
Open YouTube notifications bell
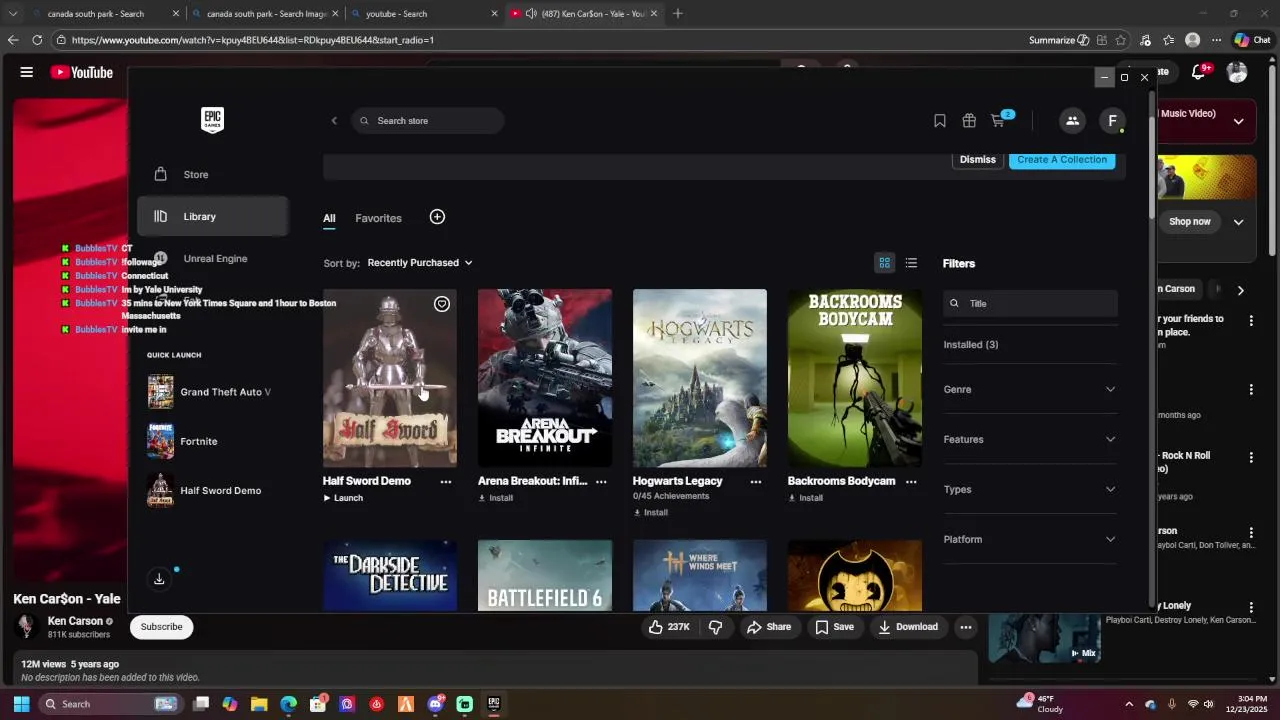1198,72
